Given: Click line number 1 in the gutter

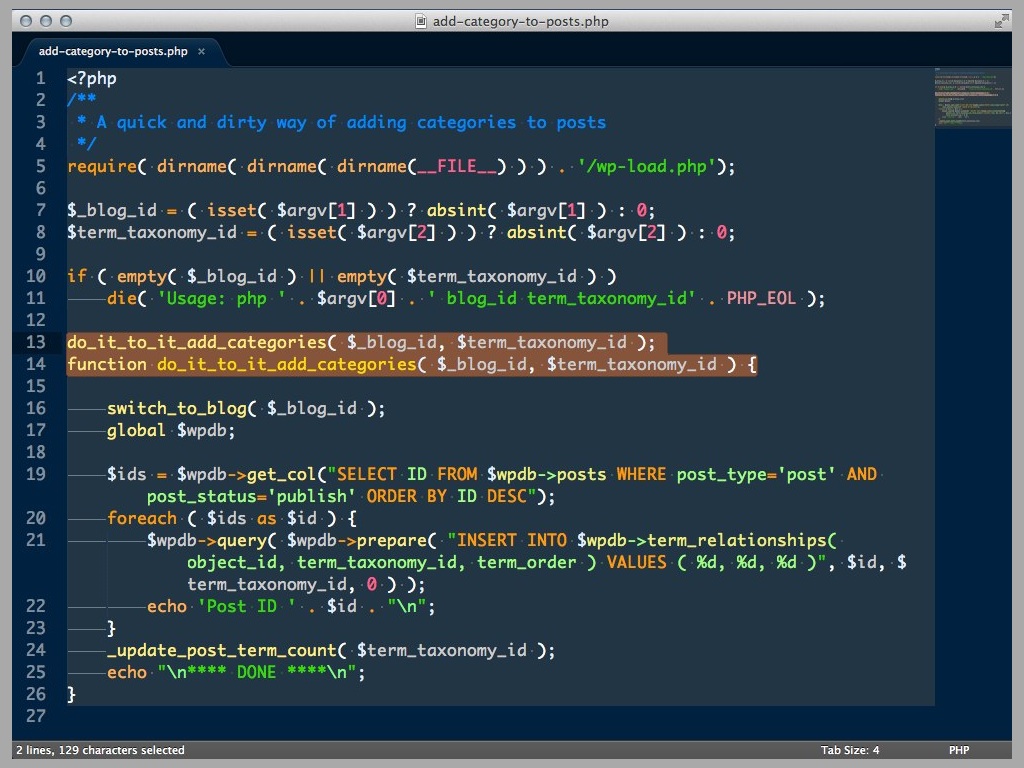Looking at the screenshot, I should pos(40,79).
